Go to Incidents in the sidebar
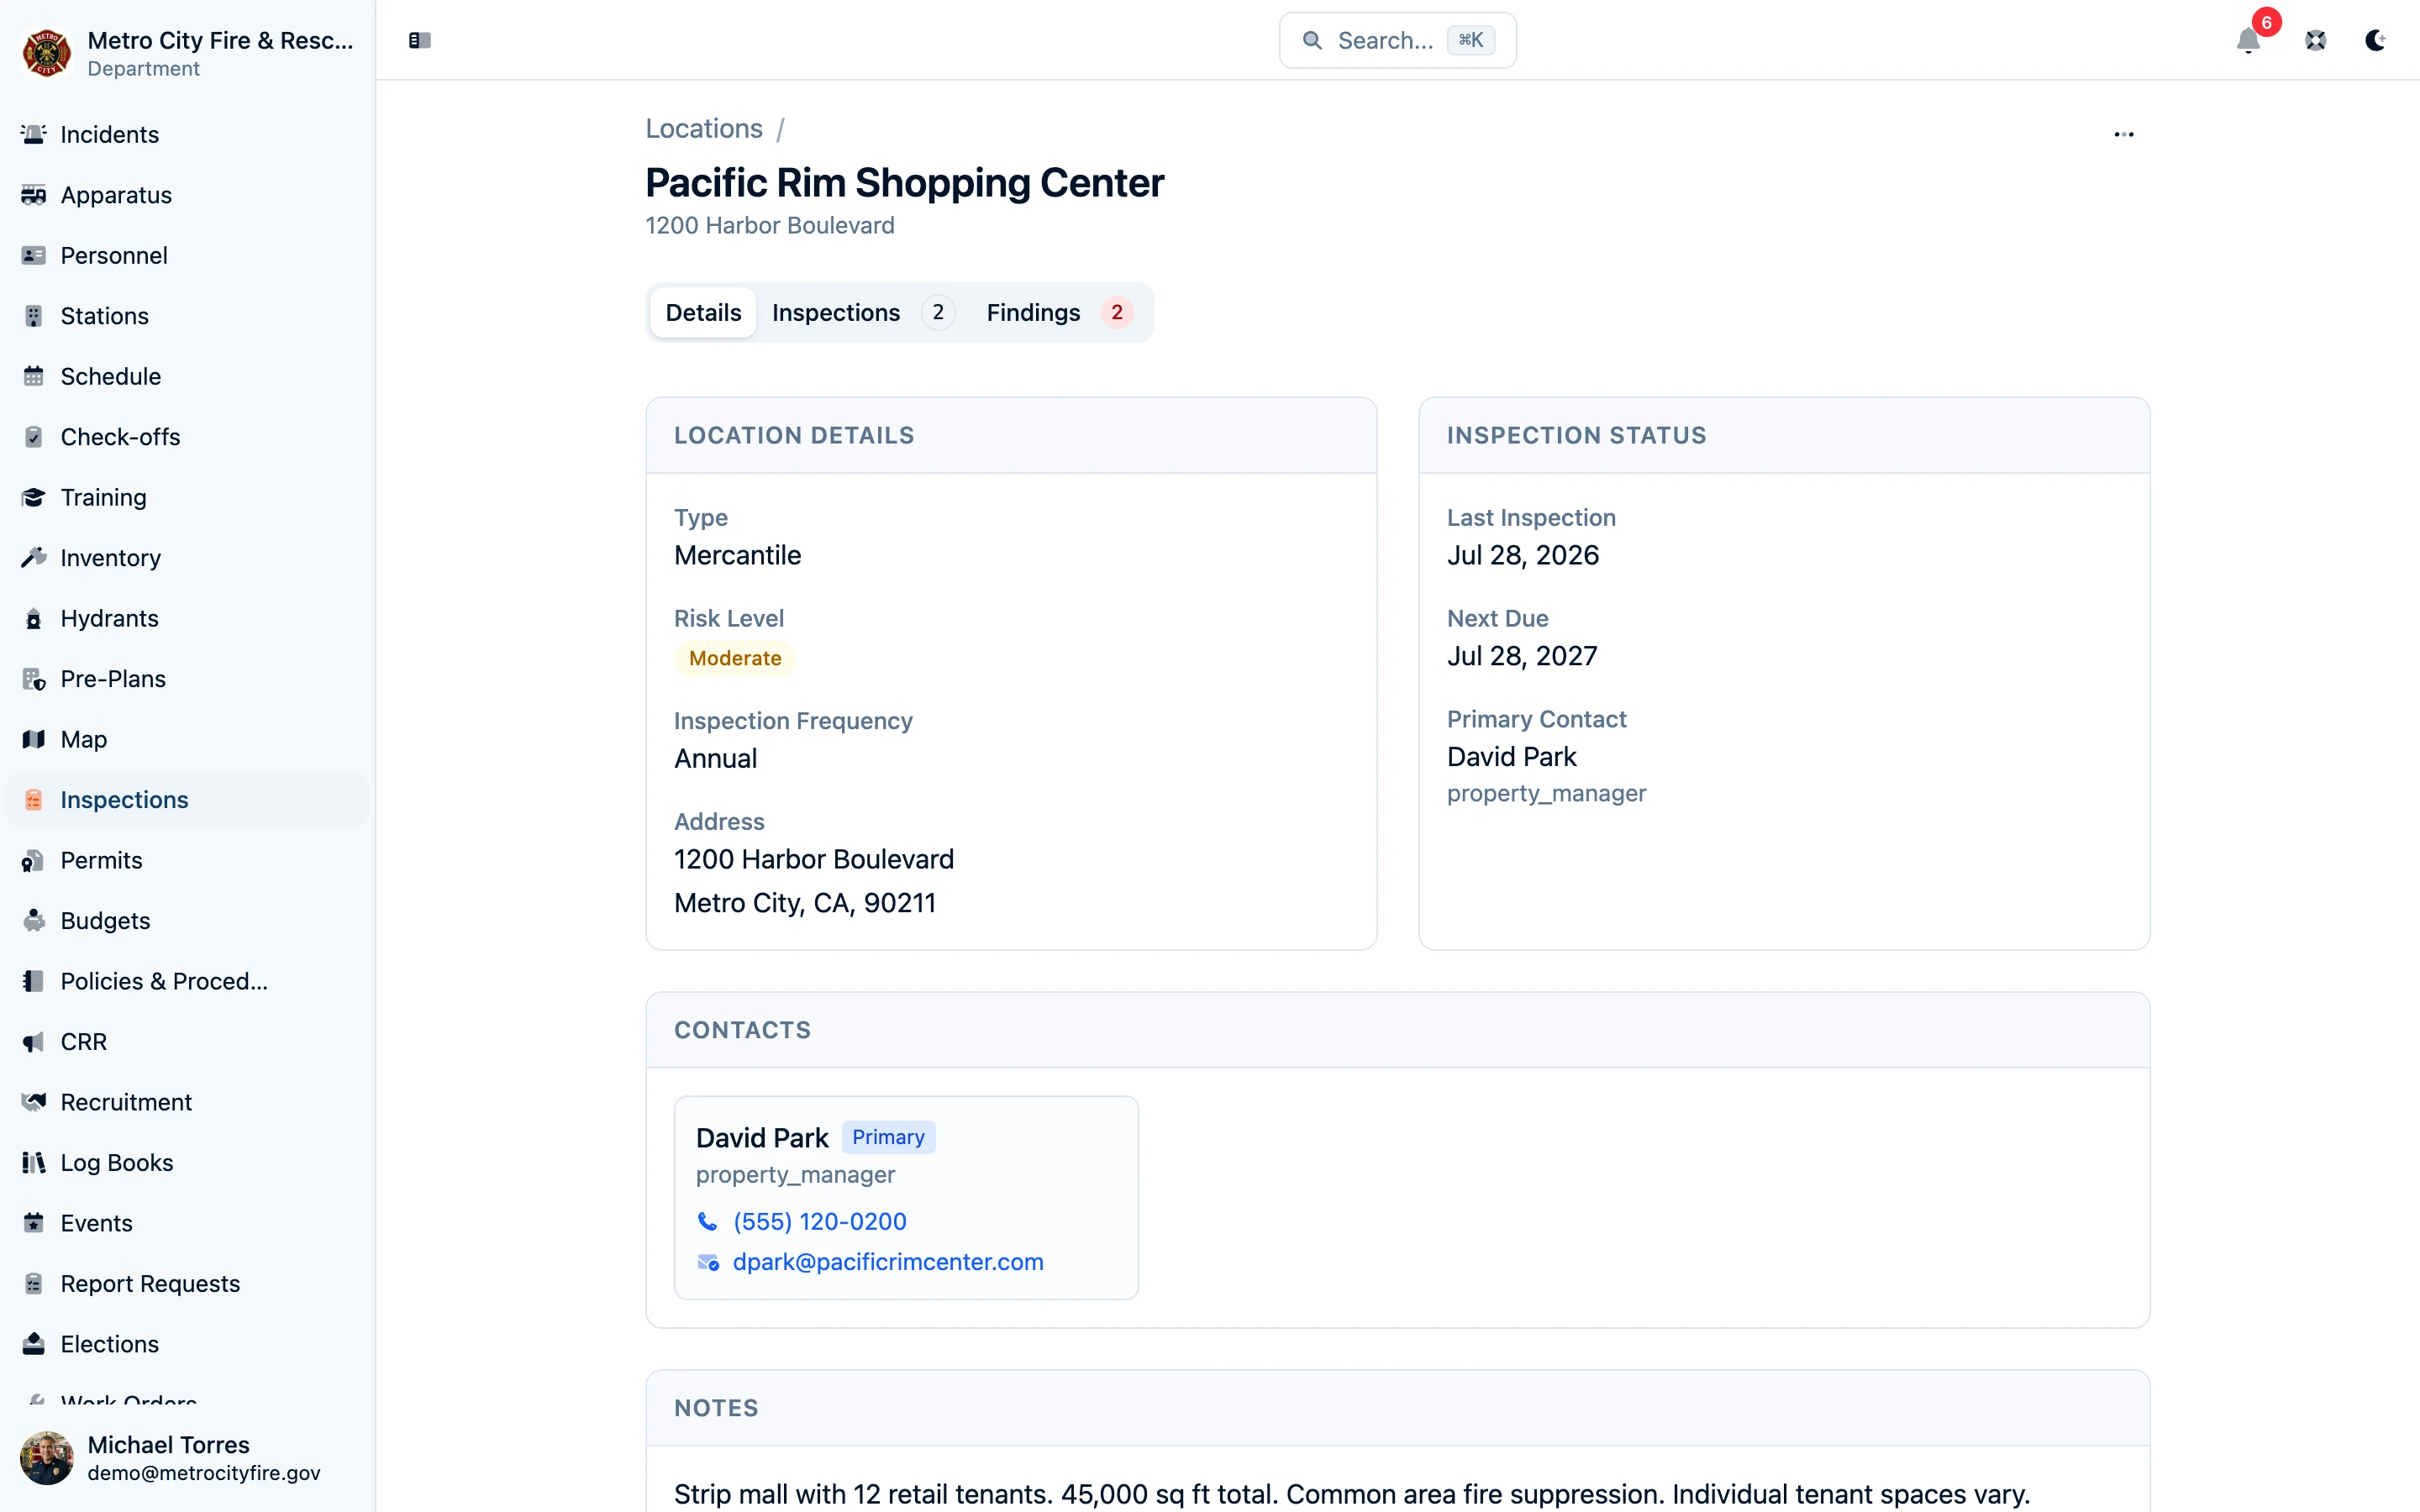Image resolution: width=2420 pixels, height=1512 pixels. click(x=188, y=134)
